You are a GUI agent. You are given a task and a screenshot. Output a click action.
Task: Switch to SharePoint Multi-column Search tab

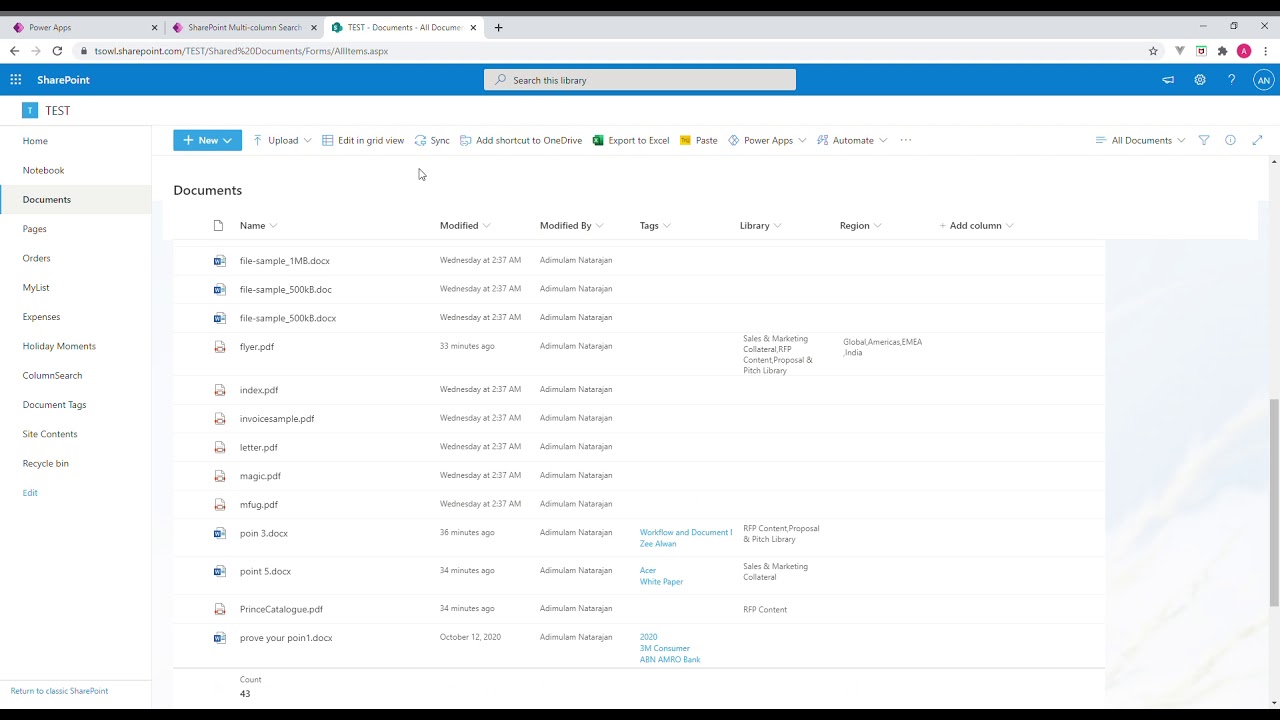coord(245,28)
